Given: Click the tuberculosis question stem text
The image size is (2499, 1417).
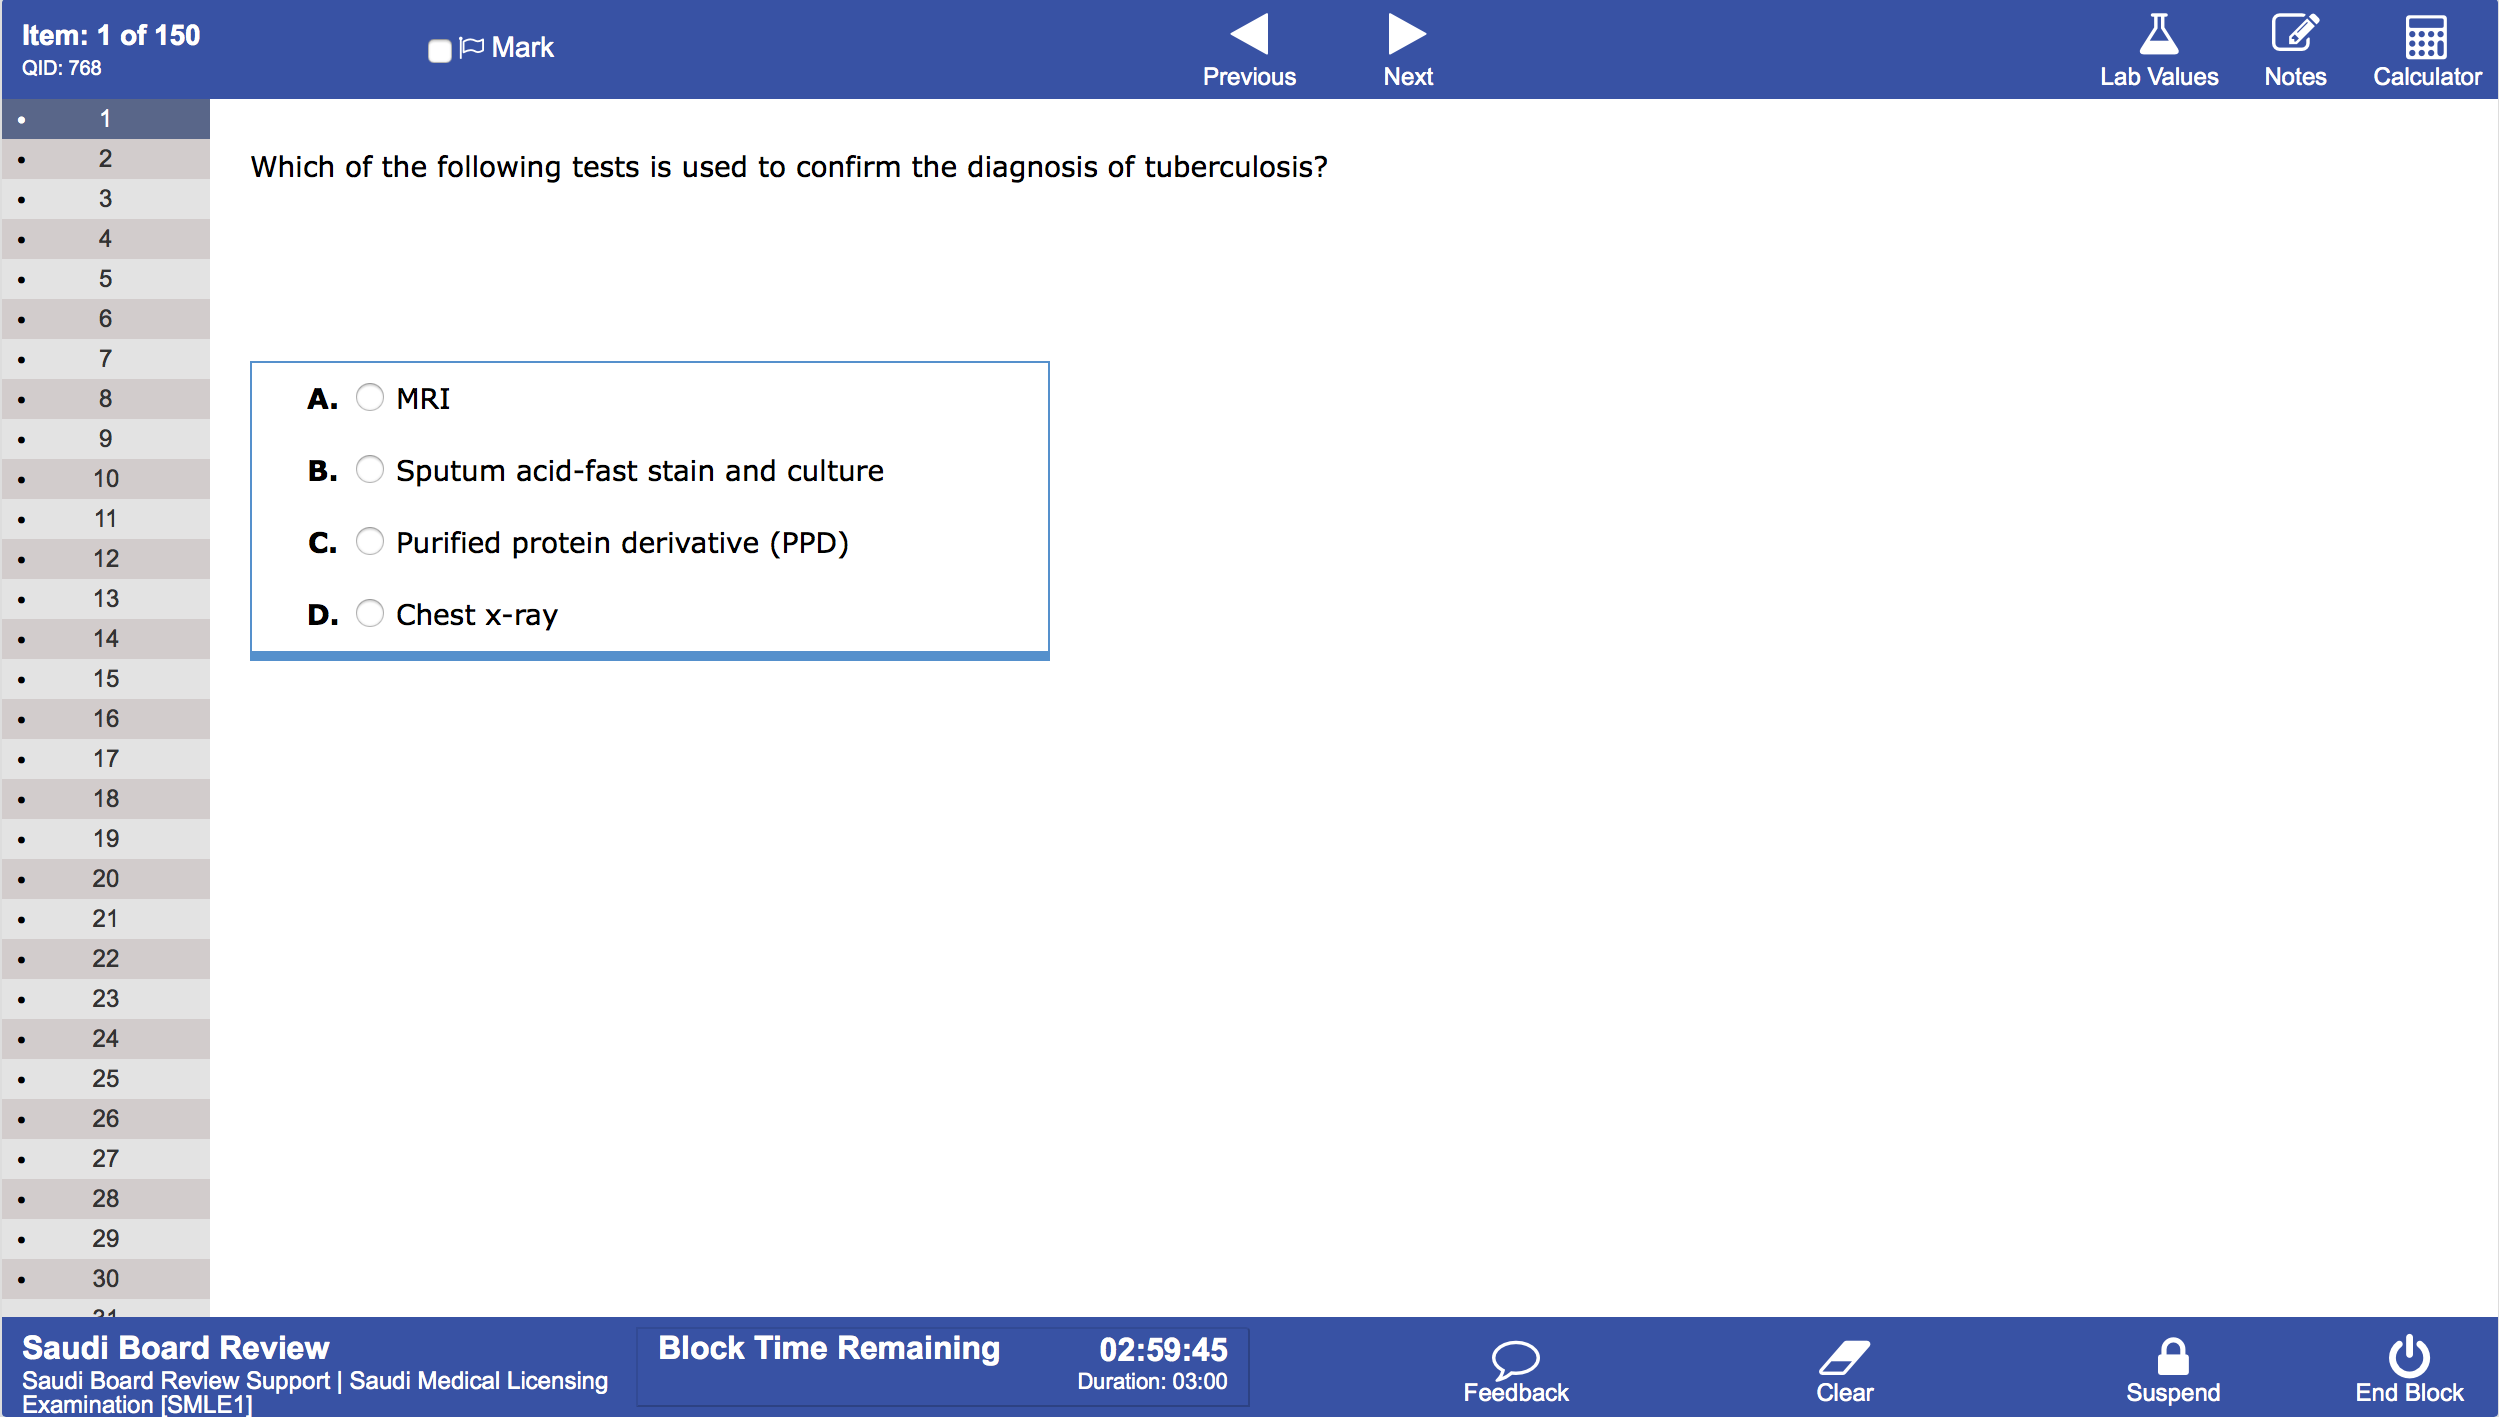Looking at the screenshot, I should click(789, 167).
